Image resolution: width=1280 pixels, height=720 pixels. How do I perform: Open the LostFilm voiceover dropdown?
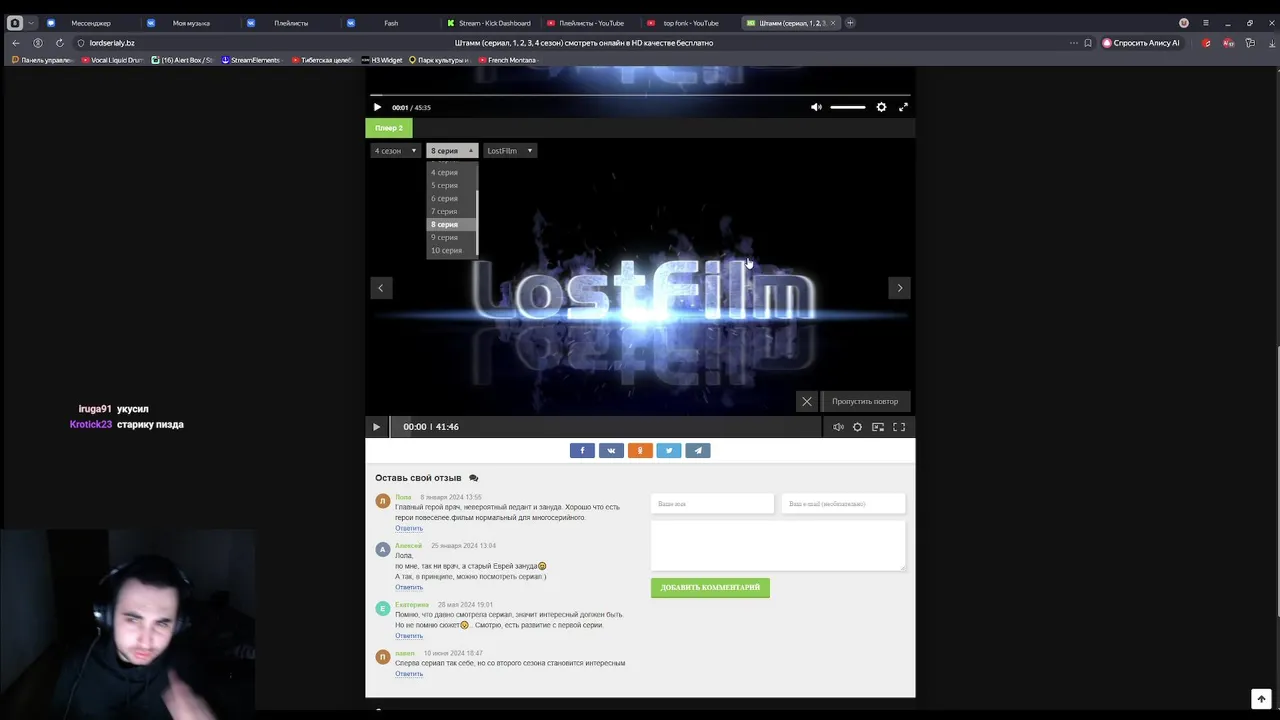(510, 151)
